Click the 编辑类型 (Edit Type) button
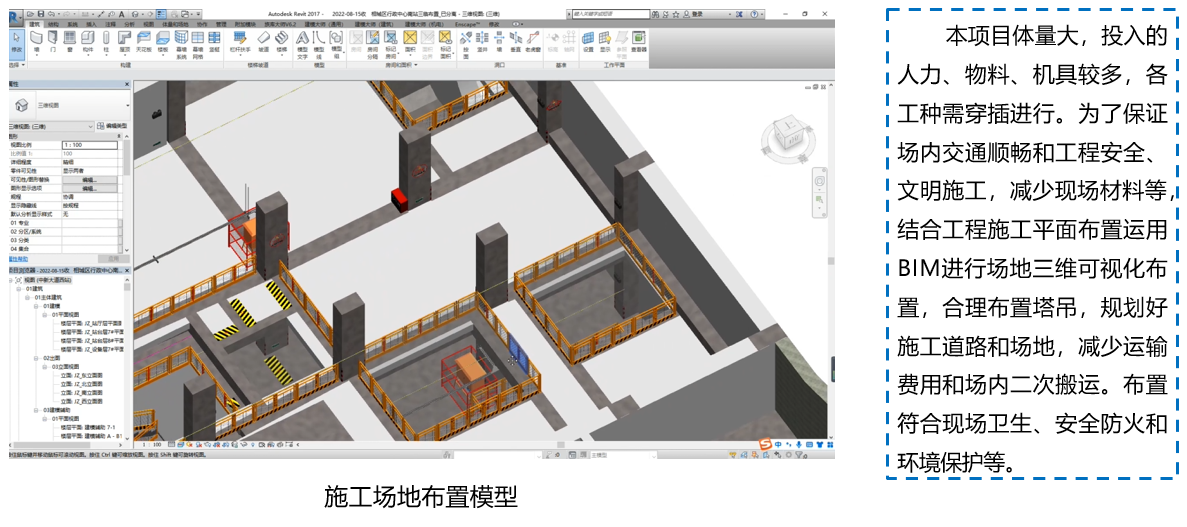 coord(112,126)
